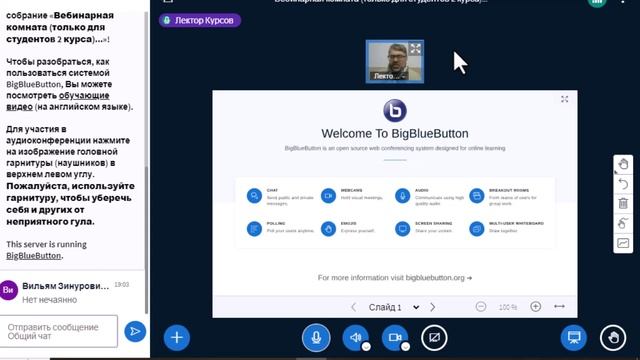The height and width of the screenshot is (360, 640).
Task: Make the presentation fullscreen
Action: [564, 99]
